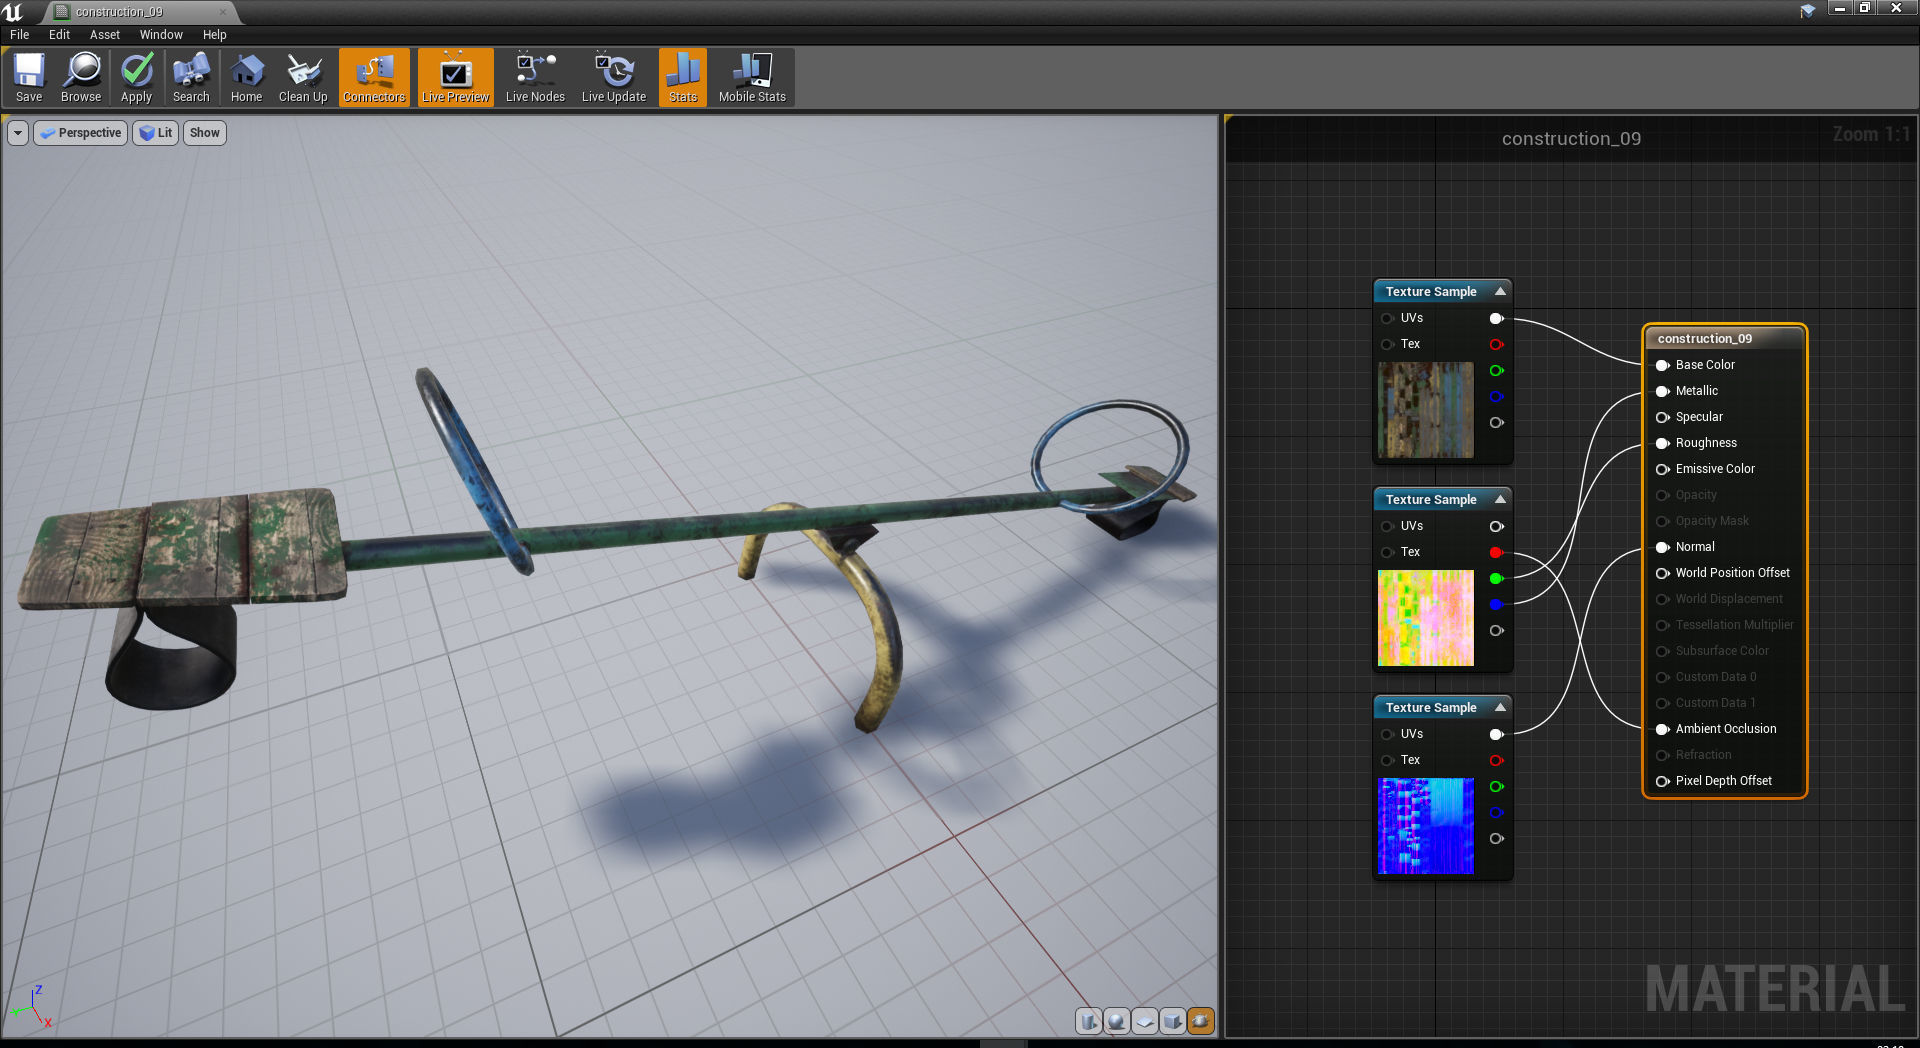Click the Ambient Occlusion input pin

coord(1663,729)
